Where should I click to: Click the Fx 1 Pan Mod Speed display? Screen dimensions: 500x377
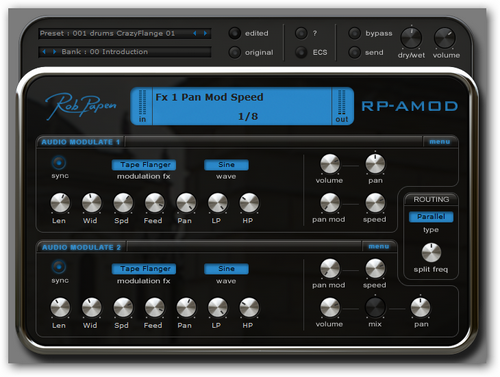242,106
